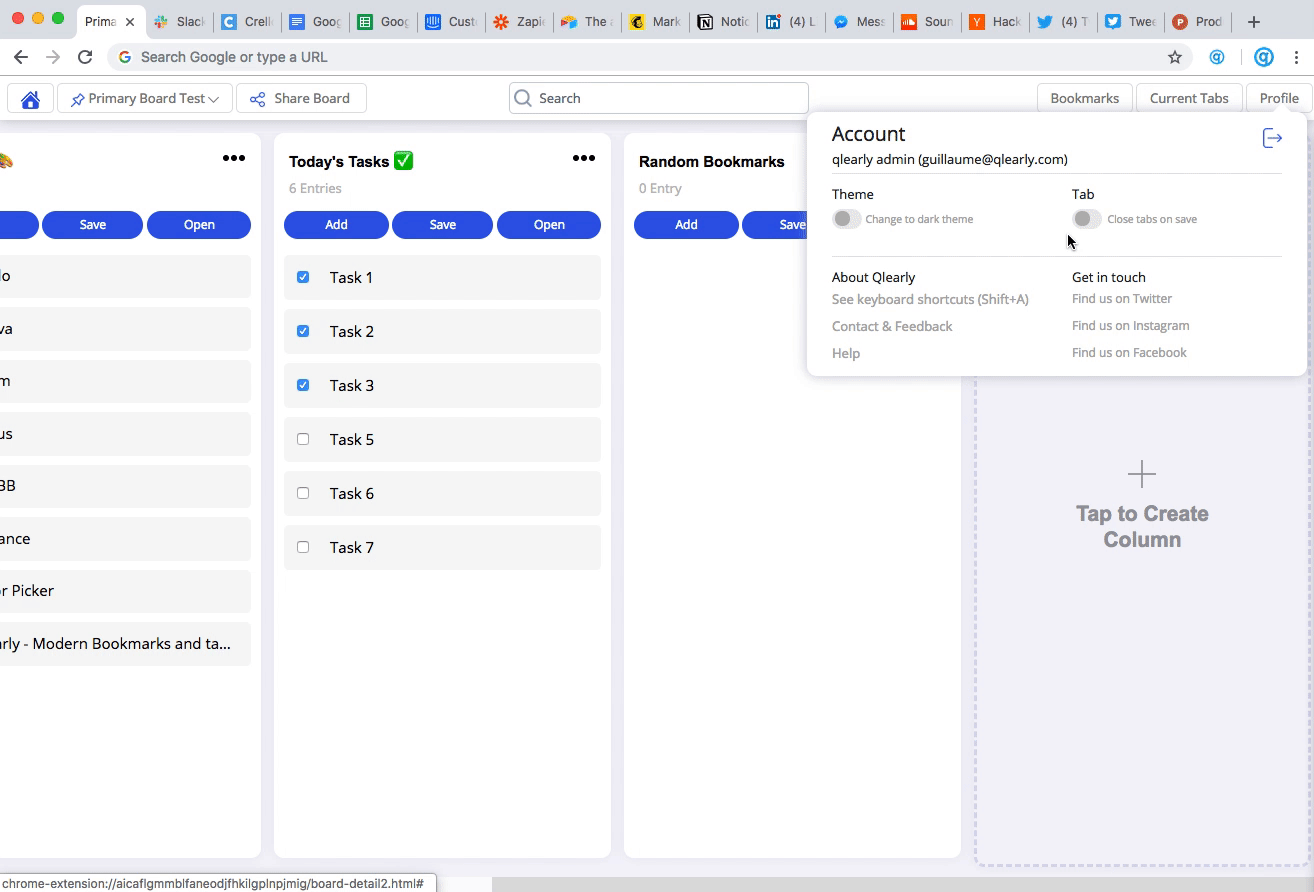Click the light blue @ extension icon

[1217, 57]
